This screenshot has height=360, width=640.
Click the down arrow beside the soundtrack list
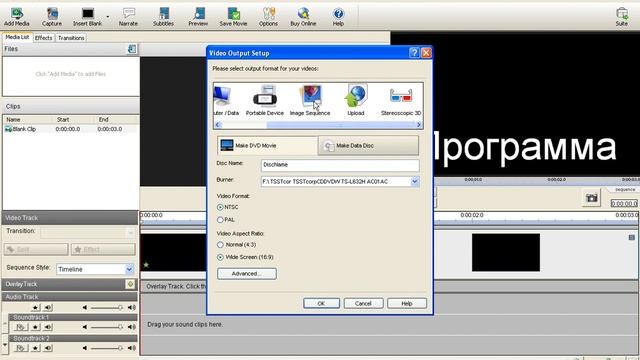pyautogui.click(x=5, y=345)
